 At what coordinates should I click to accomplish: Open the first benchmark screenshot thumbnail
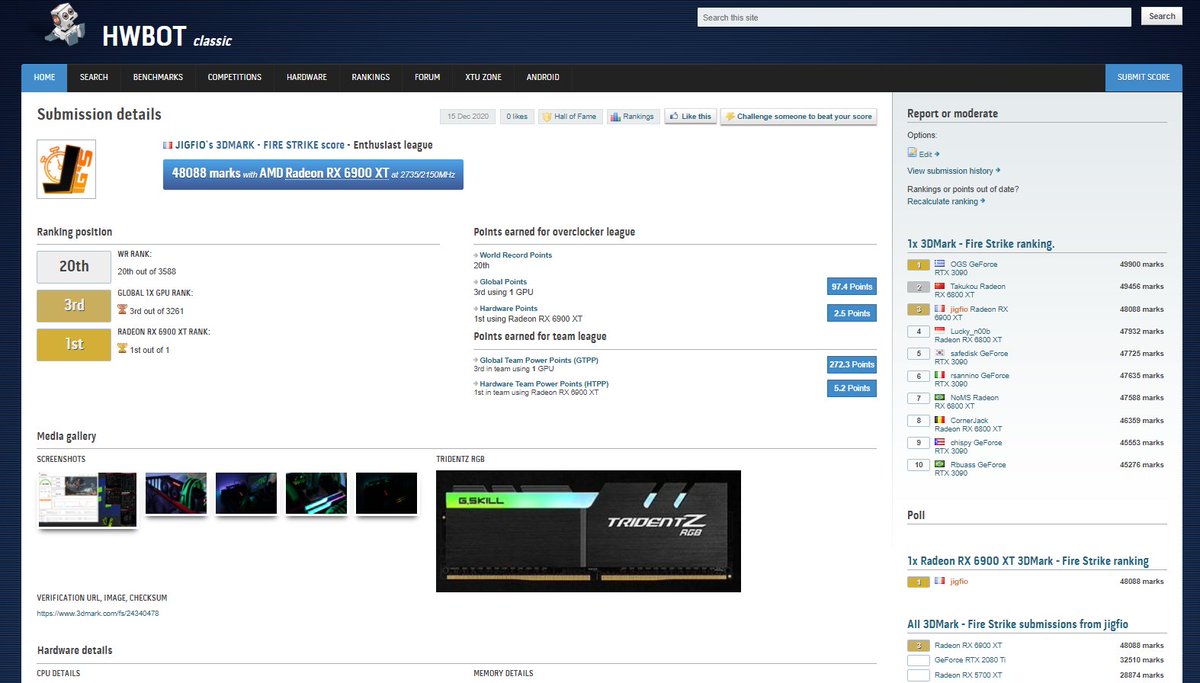point(87,499)
